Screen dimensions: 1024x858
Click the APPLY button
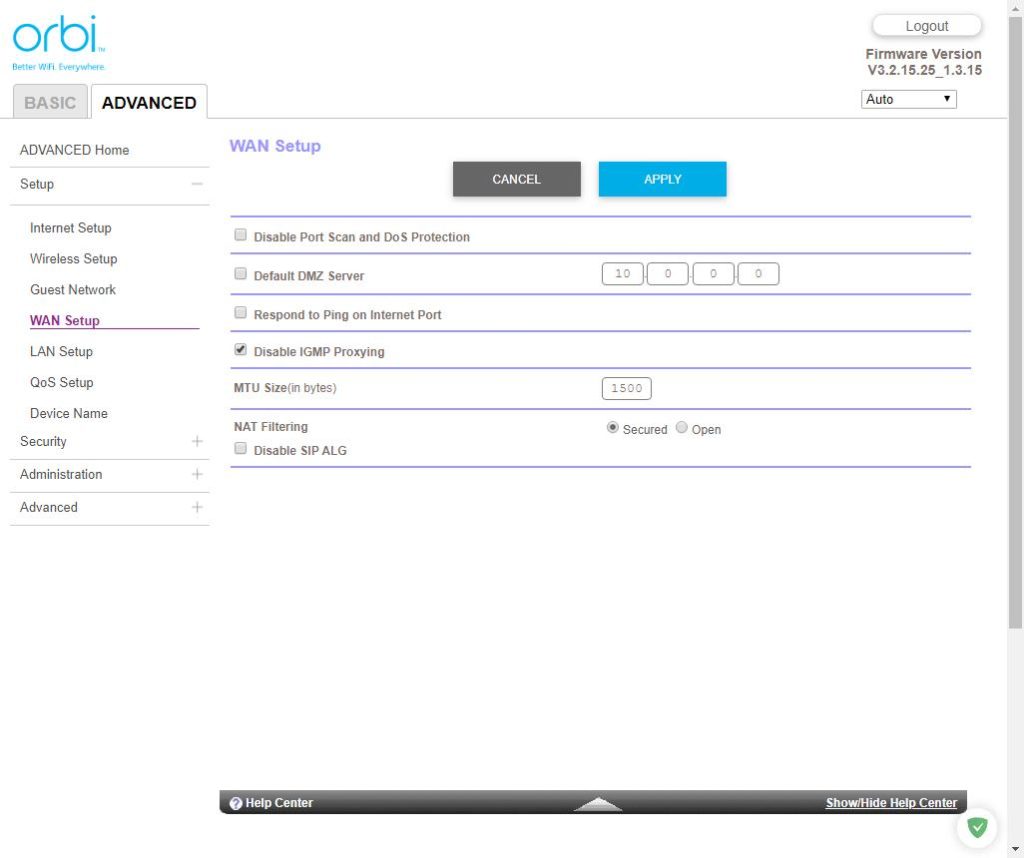pyautogui.click(x=662, y=179)
